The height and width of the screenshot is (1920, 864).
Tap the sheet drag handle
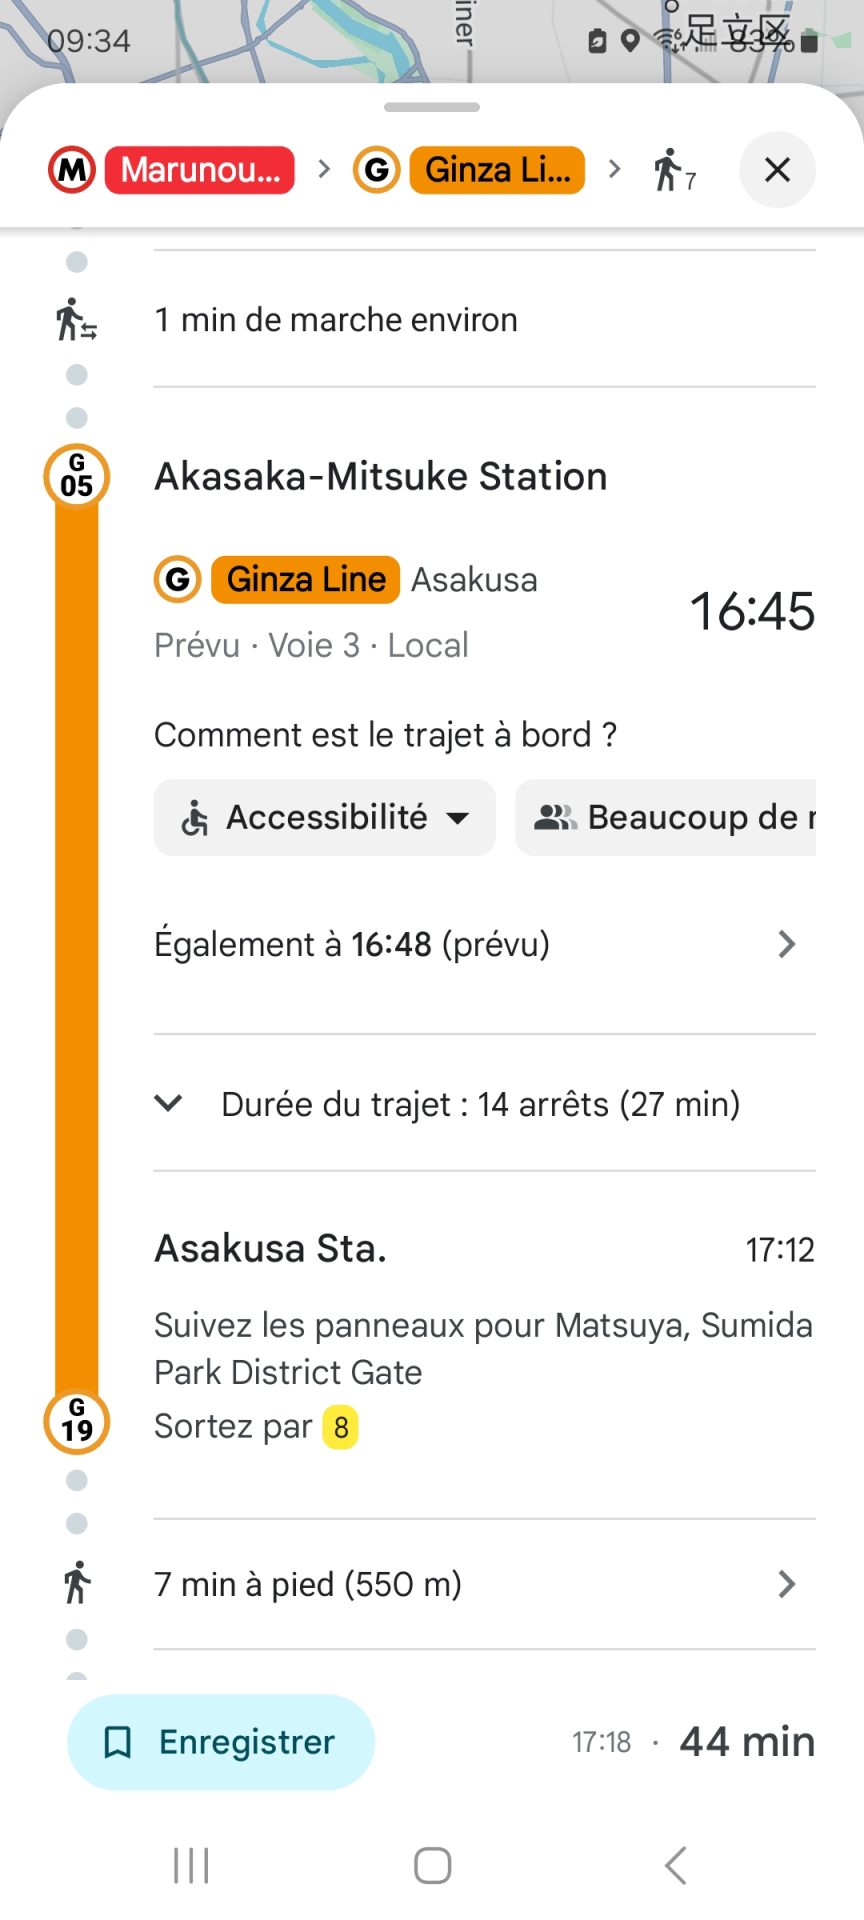(x=432, y=107)
